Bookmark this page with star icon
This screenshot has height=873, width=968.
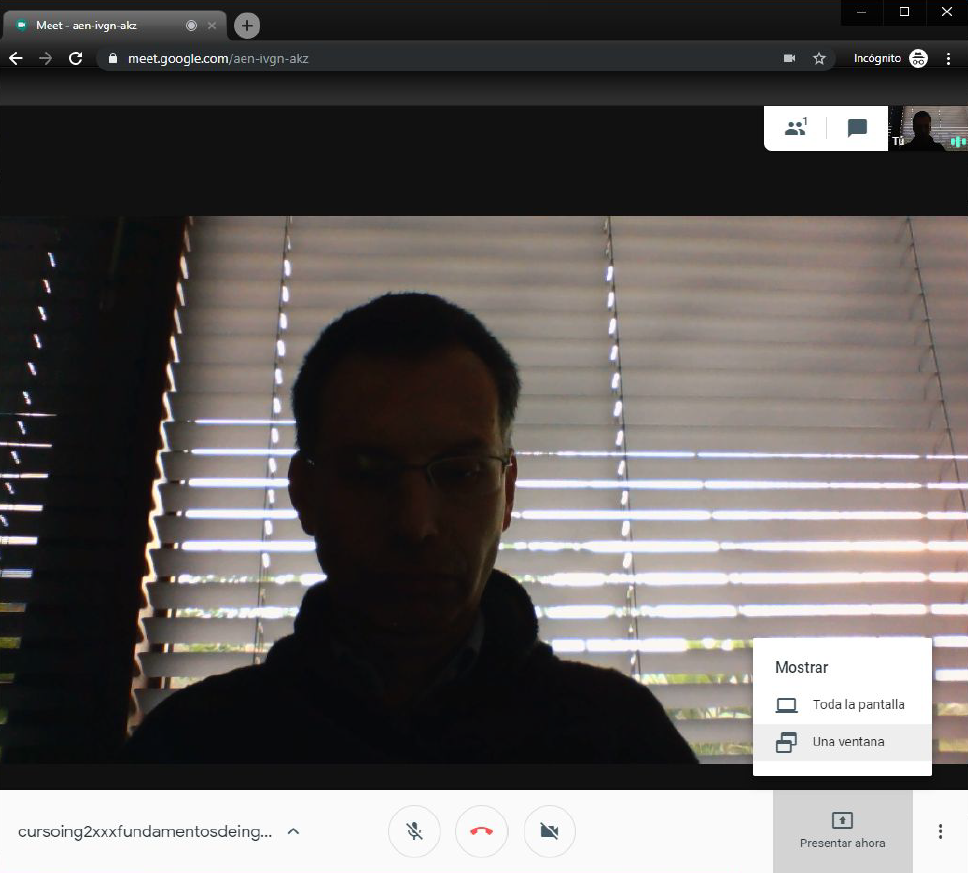[x=819, y=58]
